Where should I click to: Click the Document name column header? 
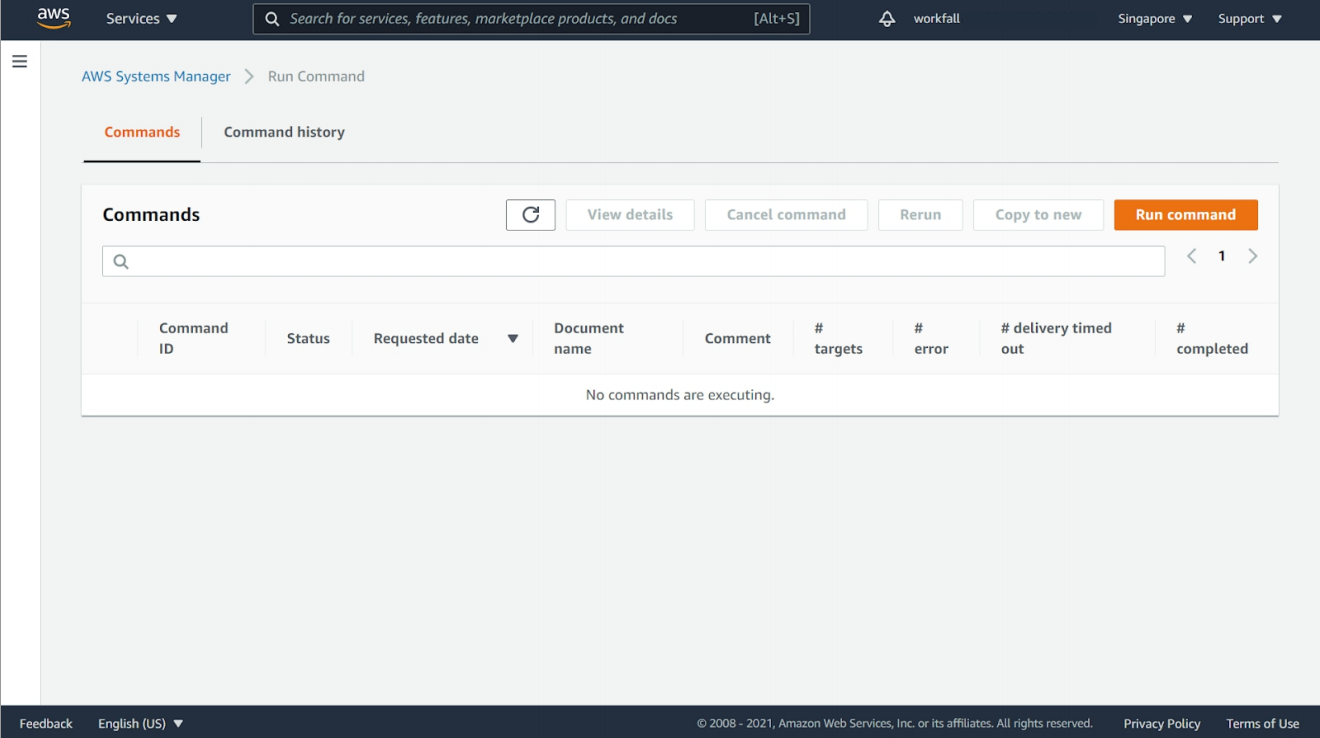coord(589,339)
